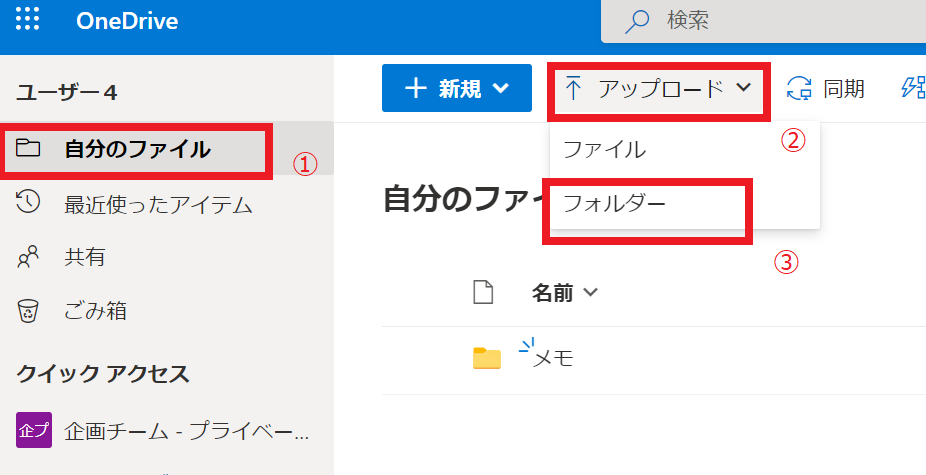926x475 pixels.
Task: Open 自分のファイル in the sidebar
Action: (x=167, y=148)
